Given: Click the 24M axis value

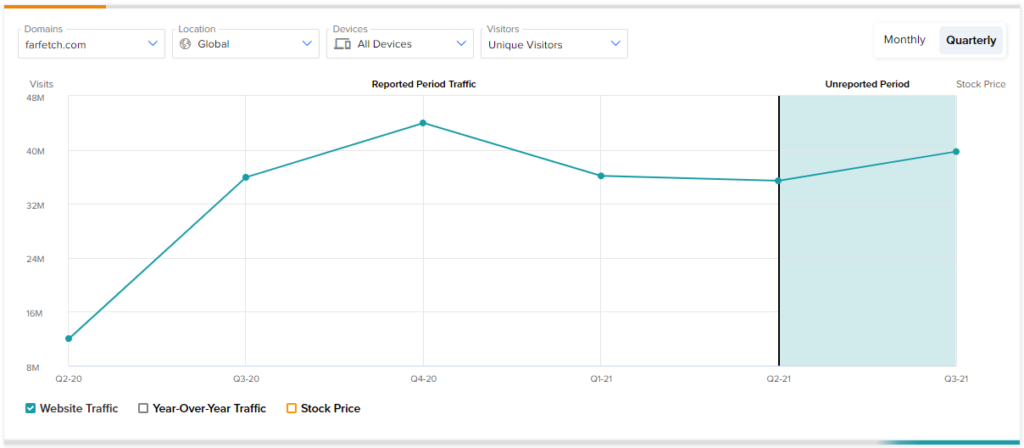Looking at the screenshot, I should [35, 259].
